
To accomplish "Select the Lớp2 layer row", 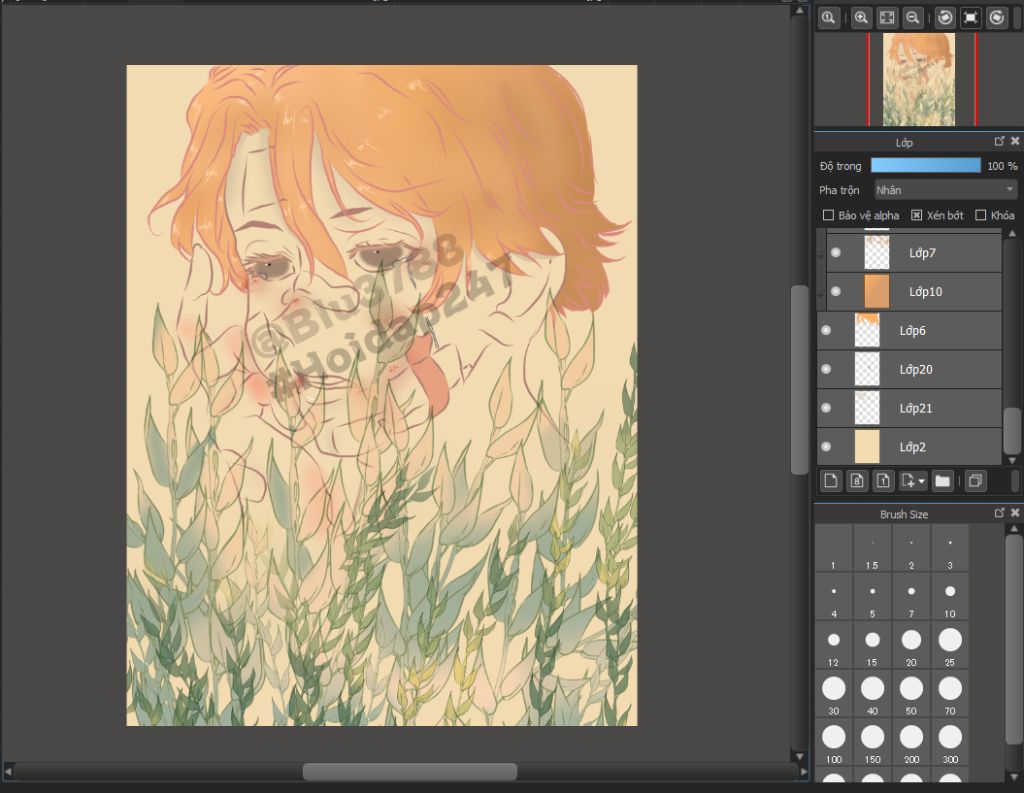I will click(910, 447).
